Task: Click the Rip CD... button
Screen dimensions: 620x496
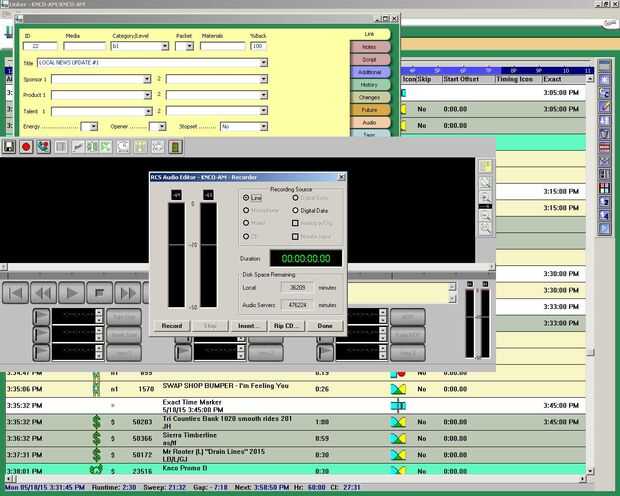Action: pyautogui.click(x=286, y=326)
